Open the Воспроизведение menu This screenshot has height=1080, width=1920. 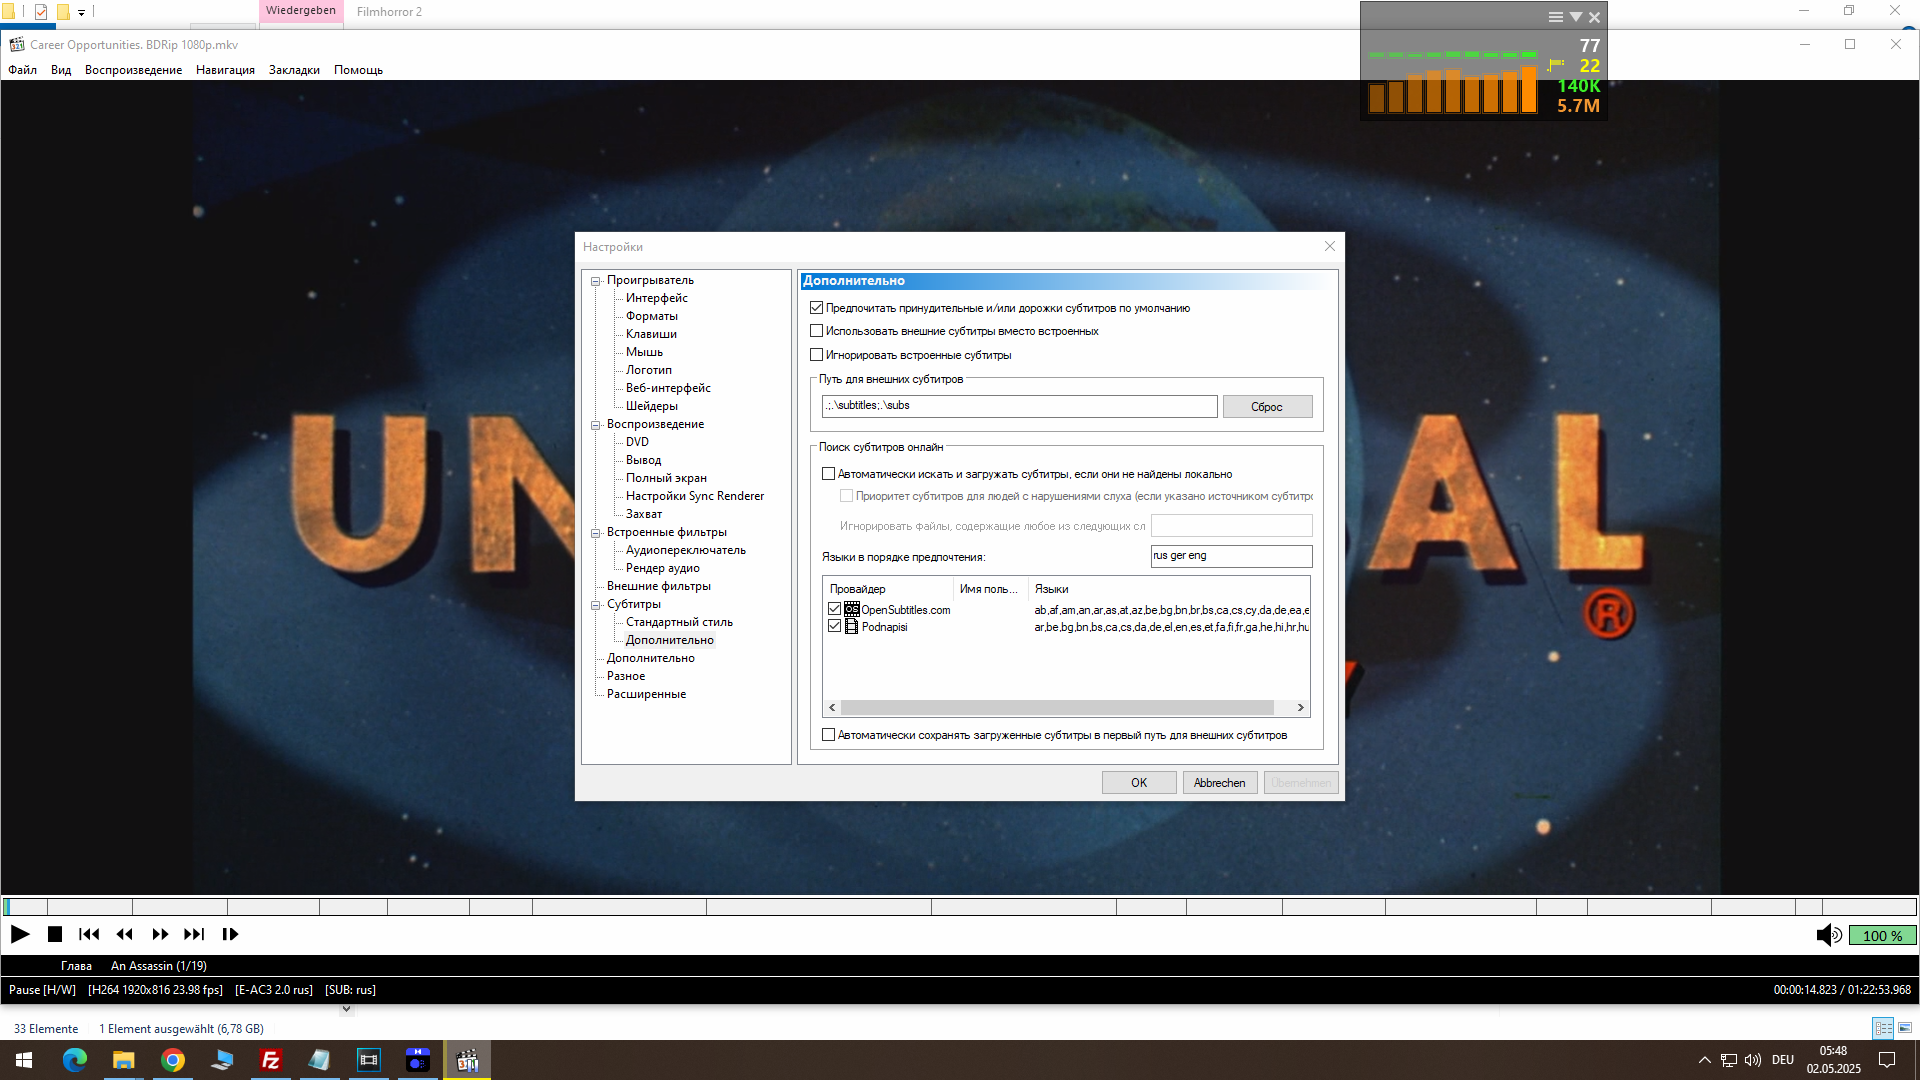pos(133,70)
